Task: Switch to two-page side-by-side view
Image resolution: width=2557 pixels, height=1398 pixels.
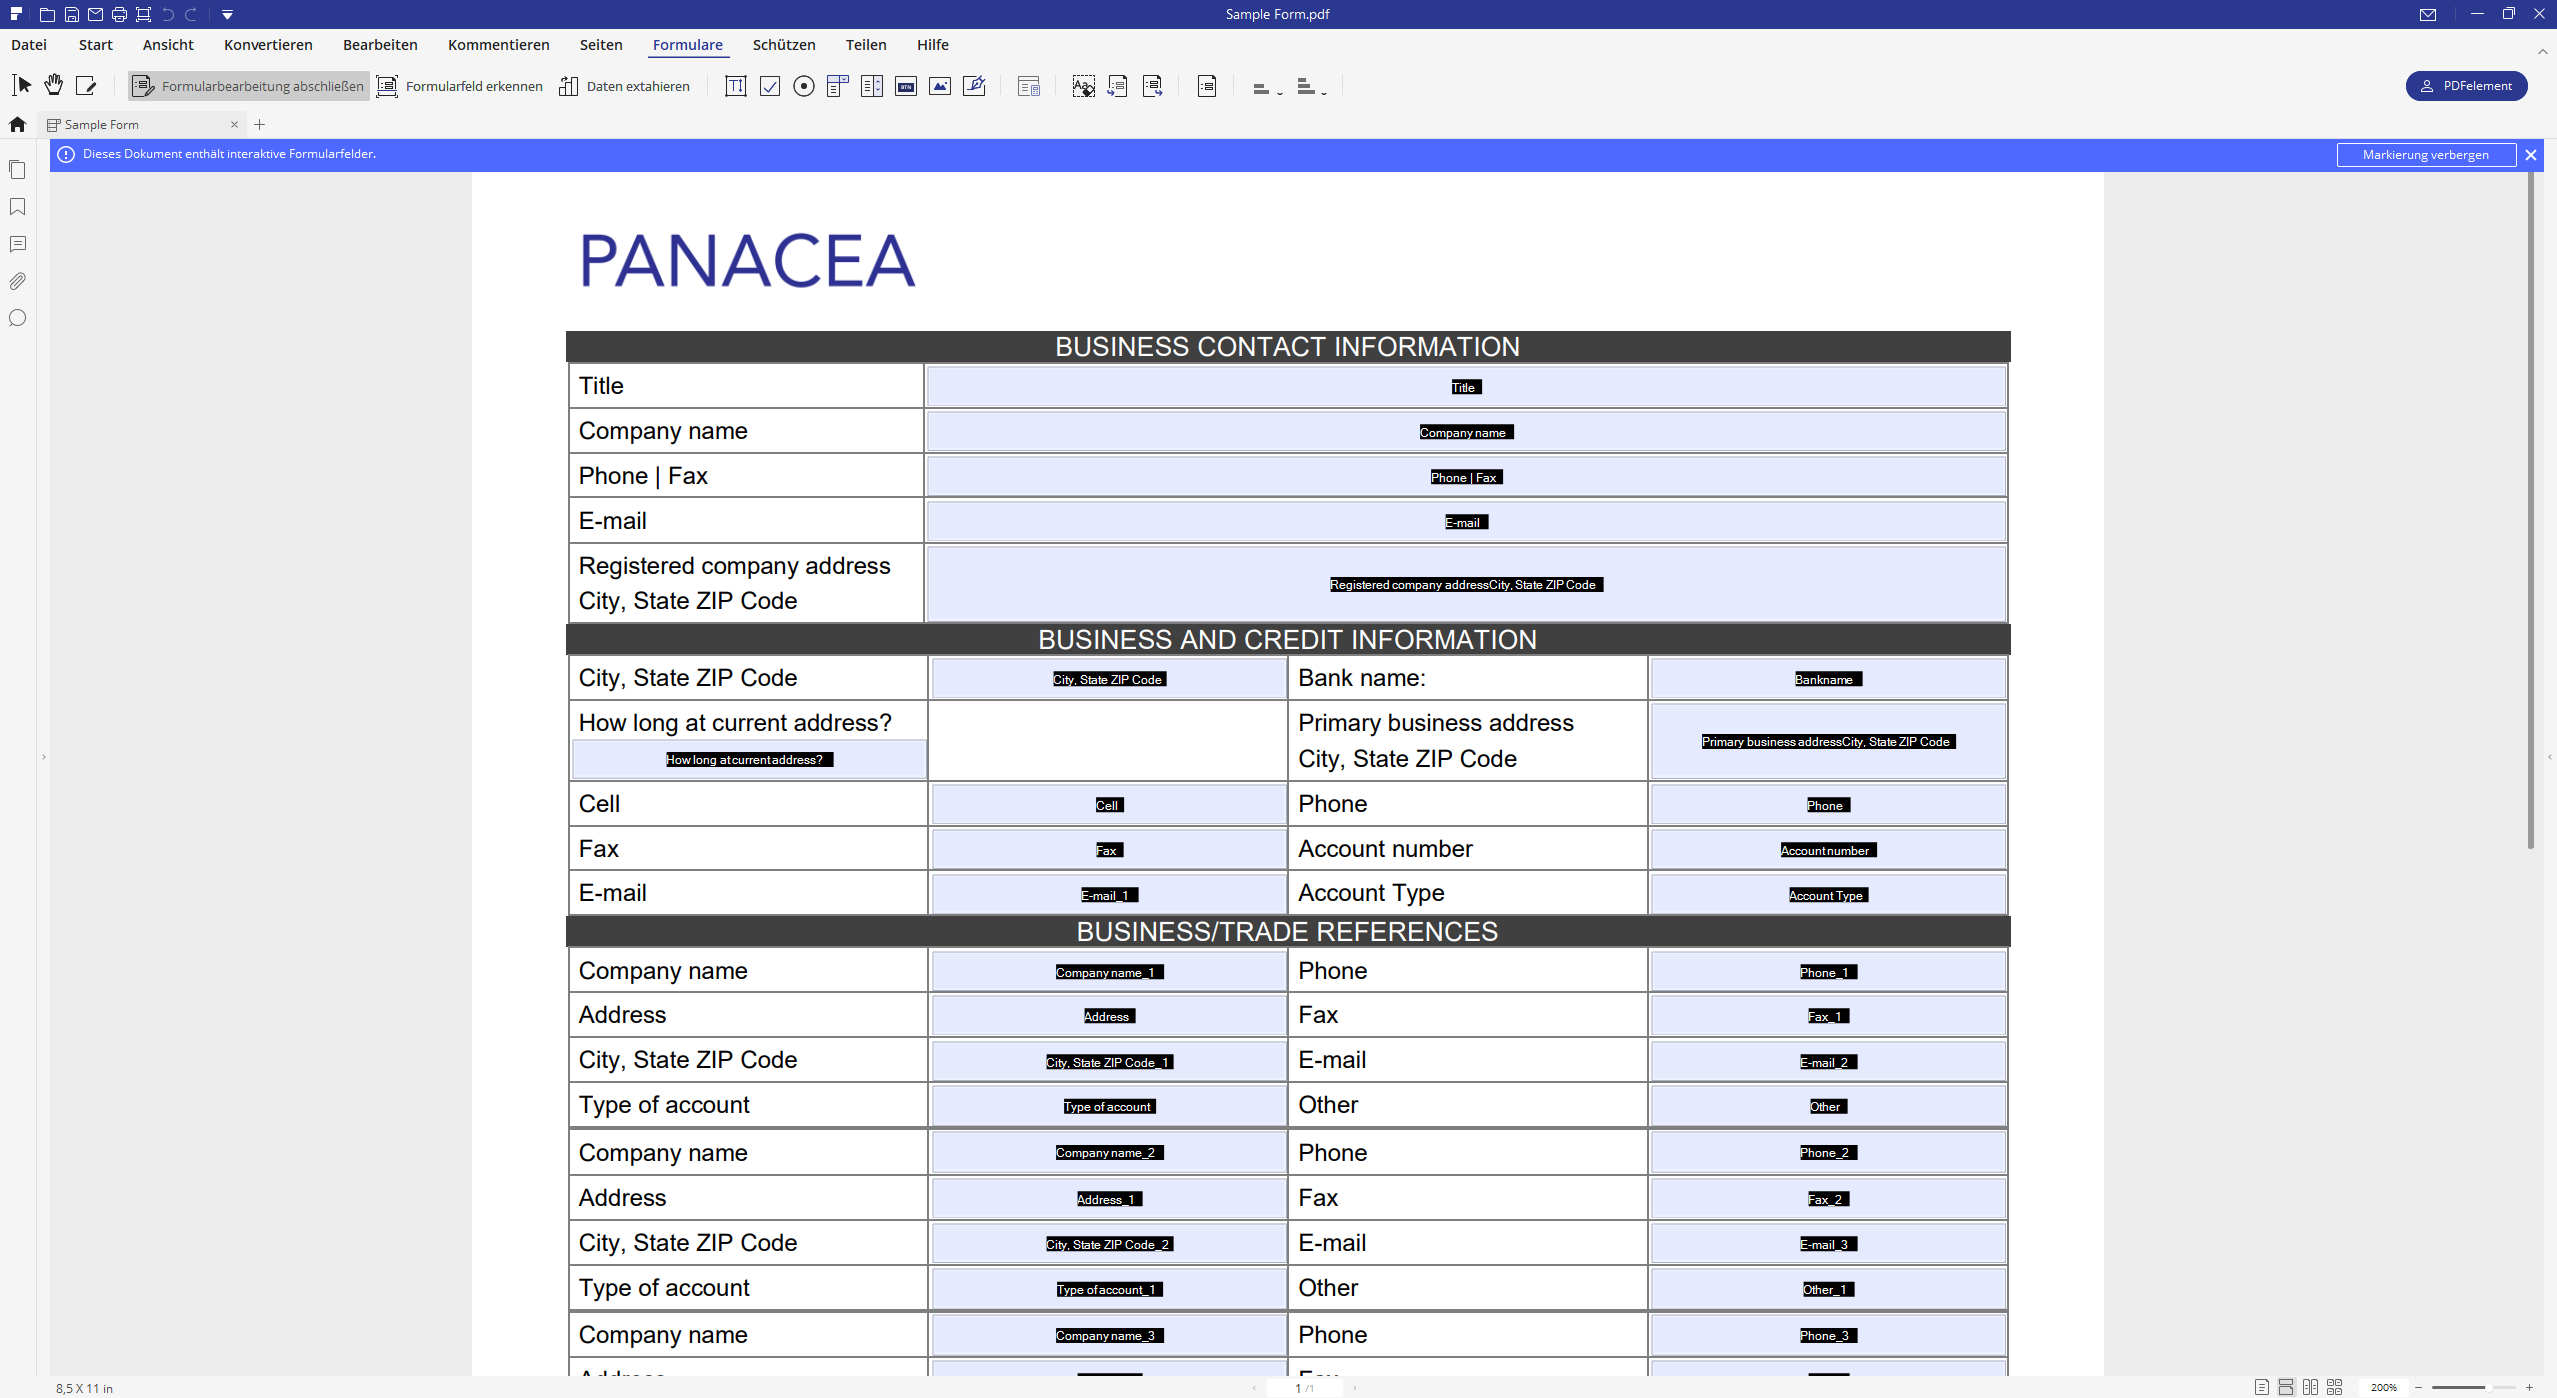Action: coord(2310,1387)
